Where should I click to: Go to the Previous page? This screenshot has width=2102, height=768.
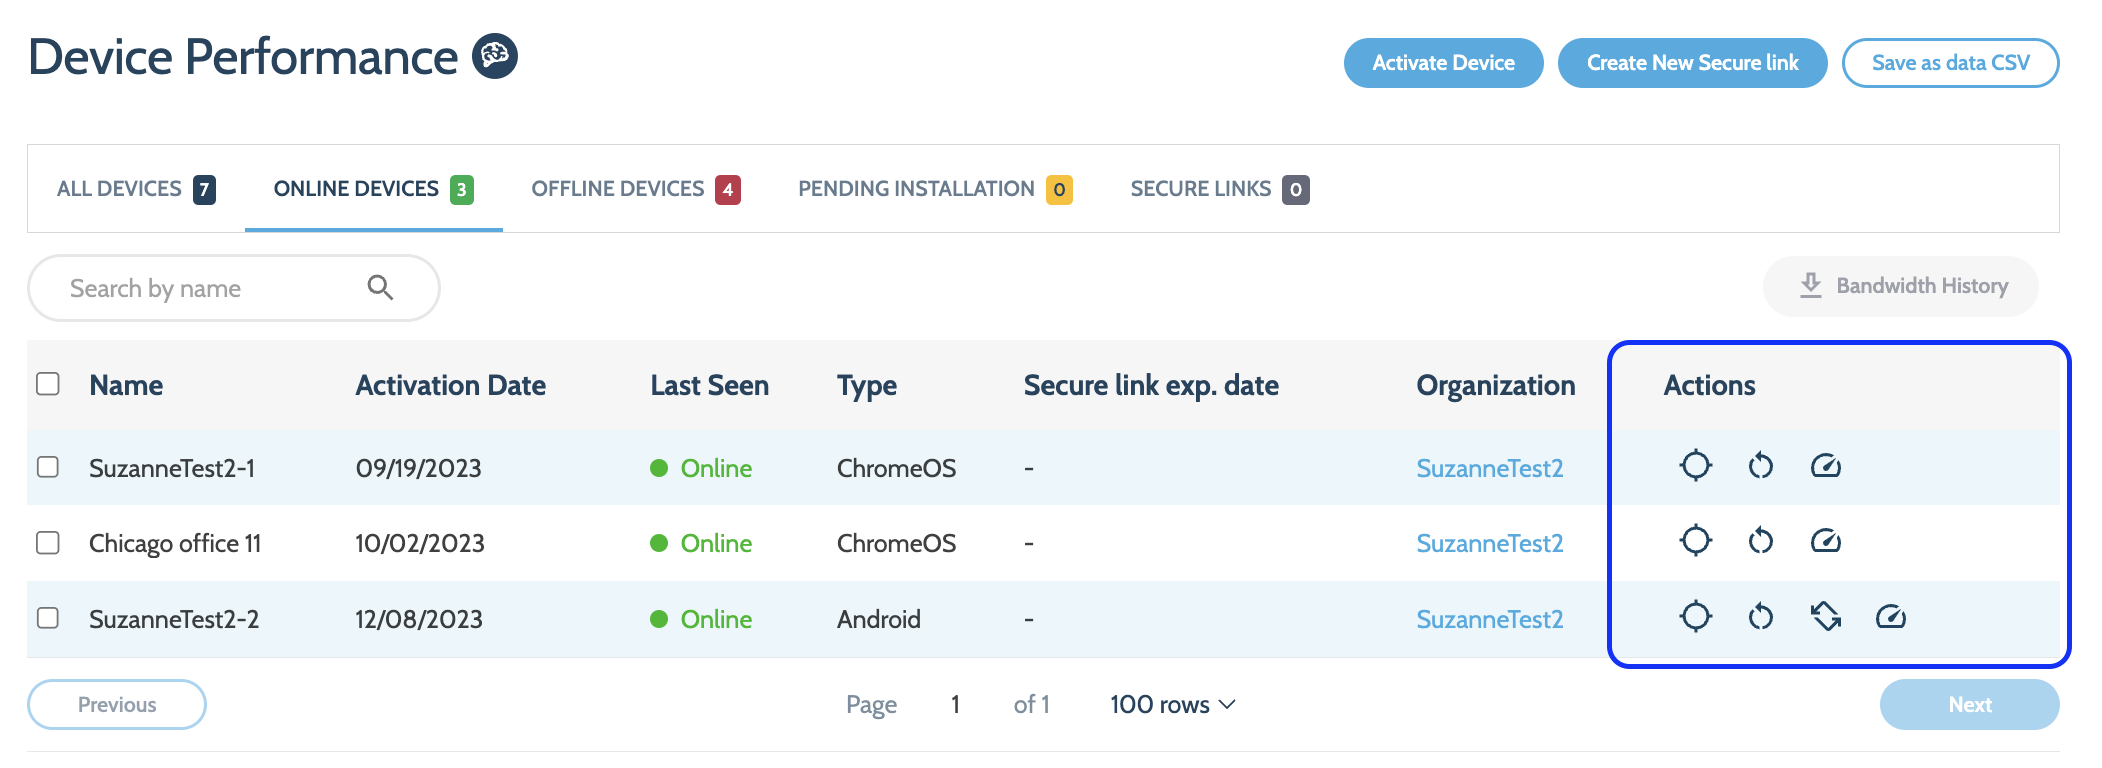(117, 705)
